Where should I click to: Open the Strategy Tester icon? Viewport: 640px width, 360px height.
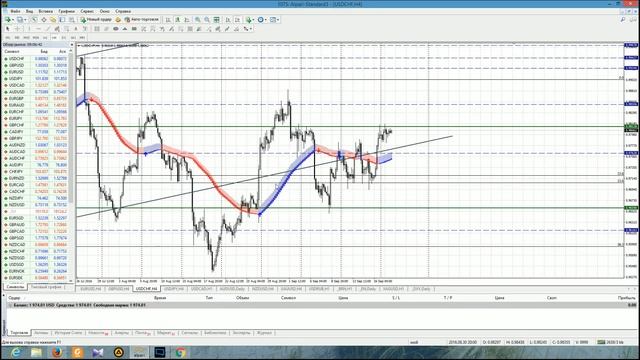[x=72, y=20]
